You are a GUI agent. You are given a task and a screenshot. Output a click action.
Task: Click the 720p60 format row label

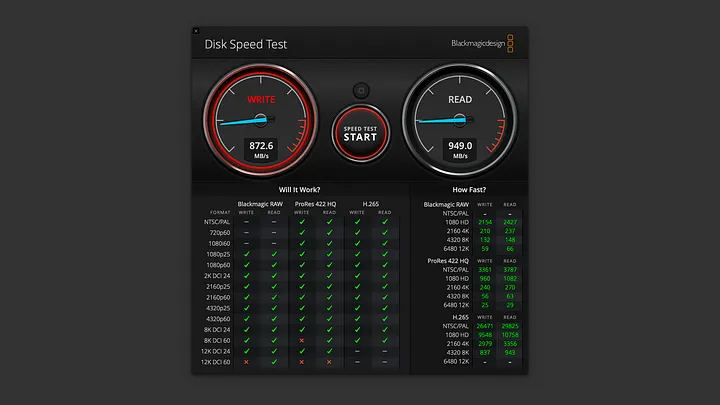pos(219,232)
